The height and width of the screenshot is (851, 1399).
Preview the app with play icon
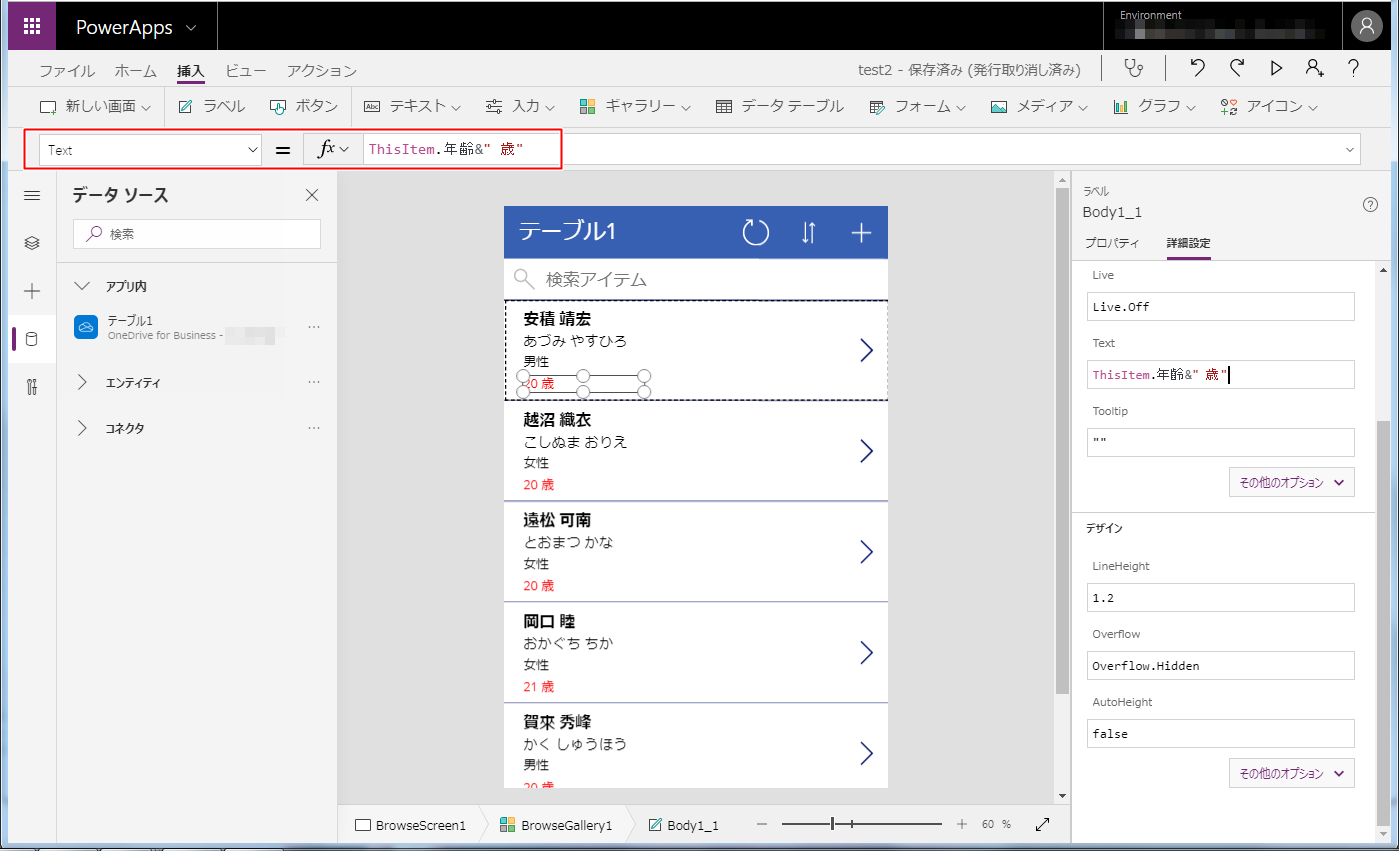1276,68
